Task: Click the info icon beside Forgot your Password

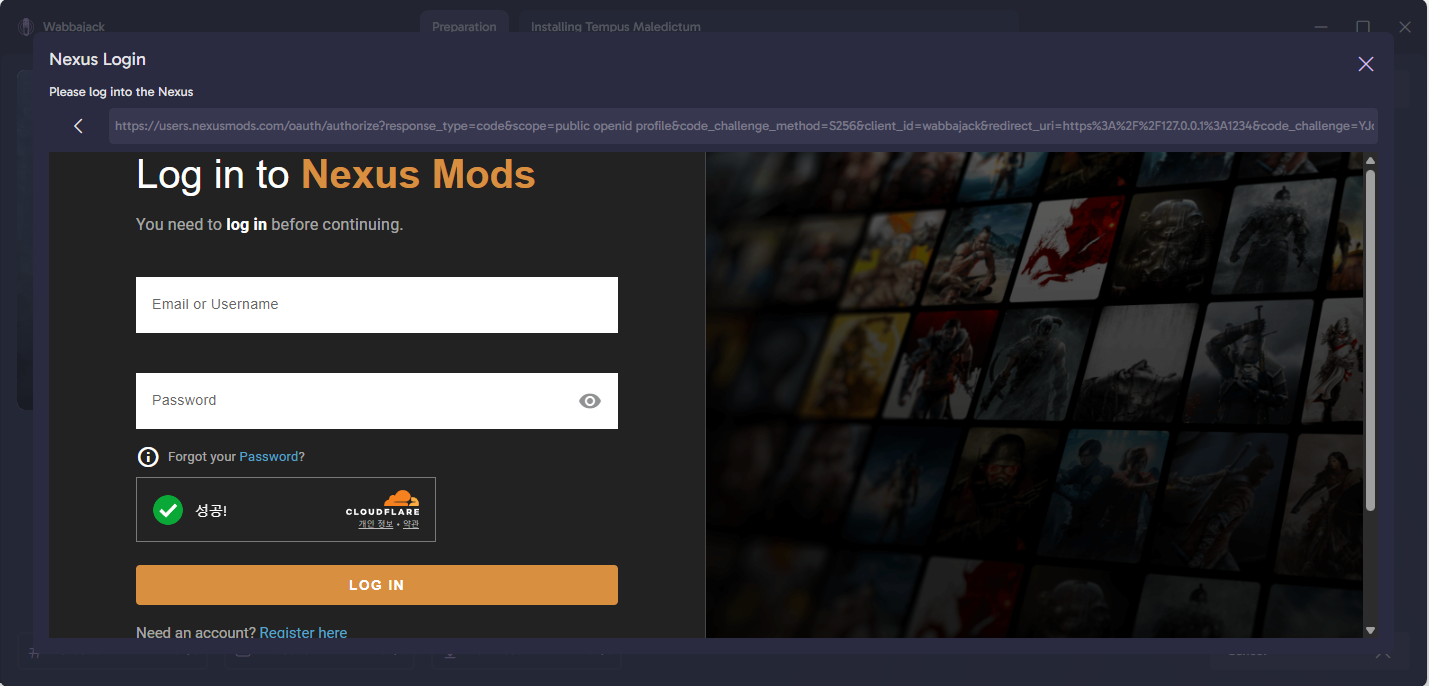Action: click(148, 457)
